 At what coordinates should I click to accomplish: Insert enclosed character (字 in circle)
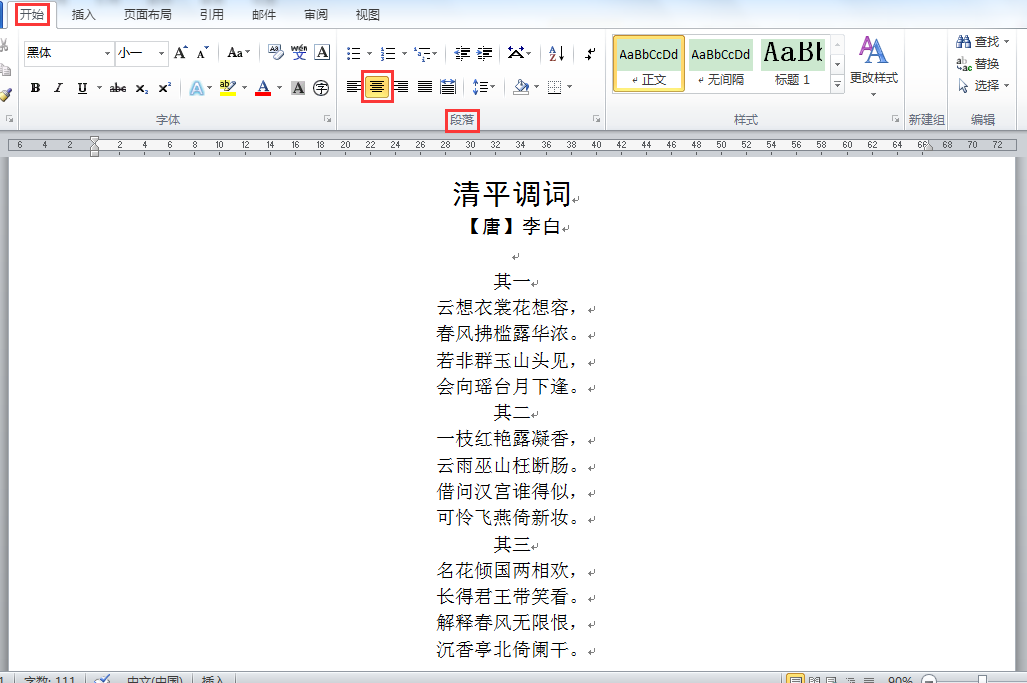click(321, 88)
